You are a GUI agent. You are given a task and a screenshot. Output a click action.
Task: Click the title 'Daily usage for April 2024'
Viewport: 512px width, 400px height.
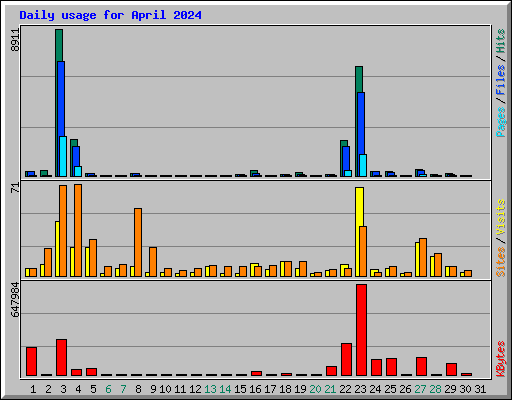pyautogui.click(x=110, y=15)
